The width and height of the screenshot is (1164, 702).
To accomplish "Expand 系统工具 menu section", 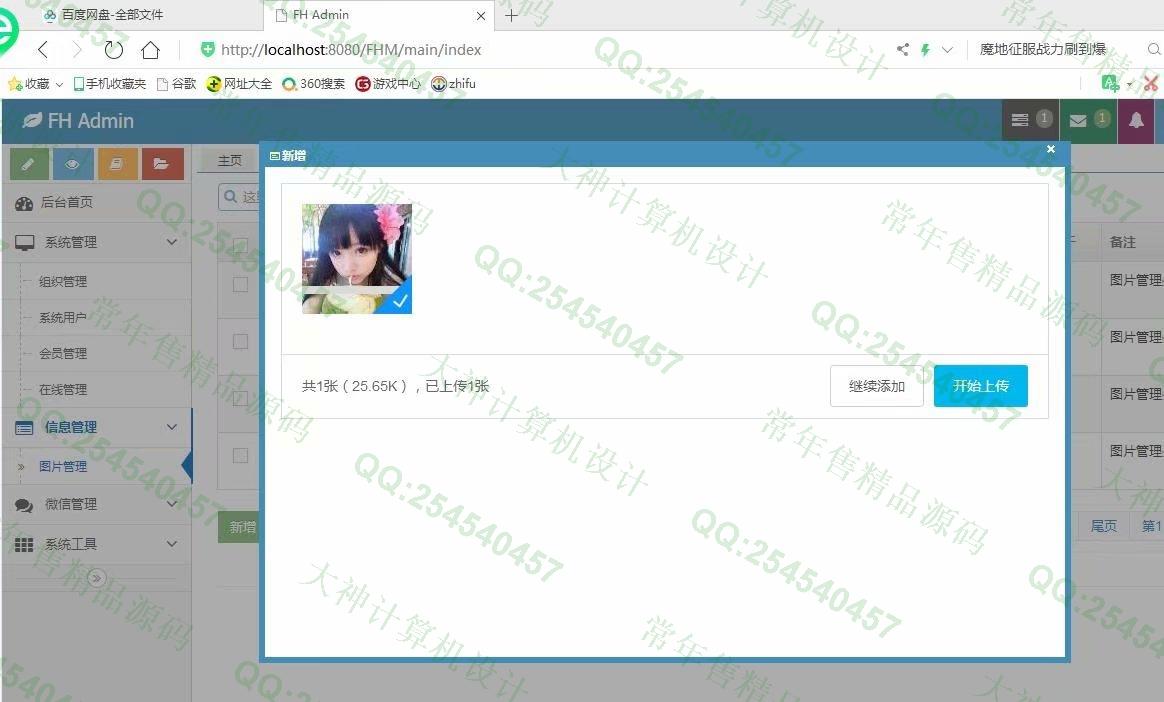I will pyautogui.click(x=96, y=544).
